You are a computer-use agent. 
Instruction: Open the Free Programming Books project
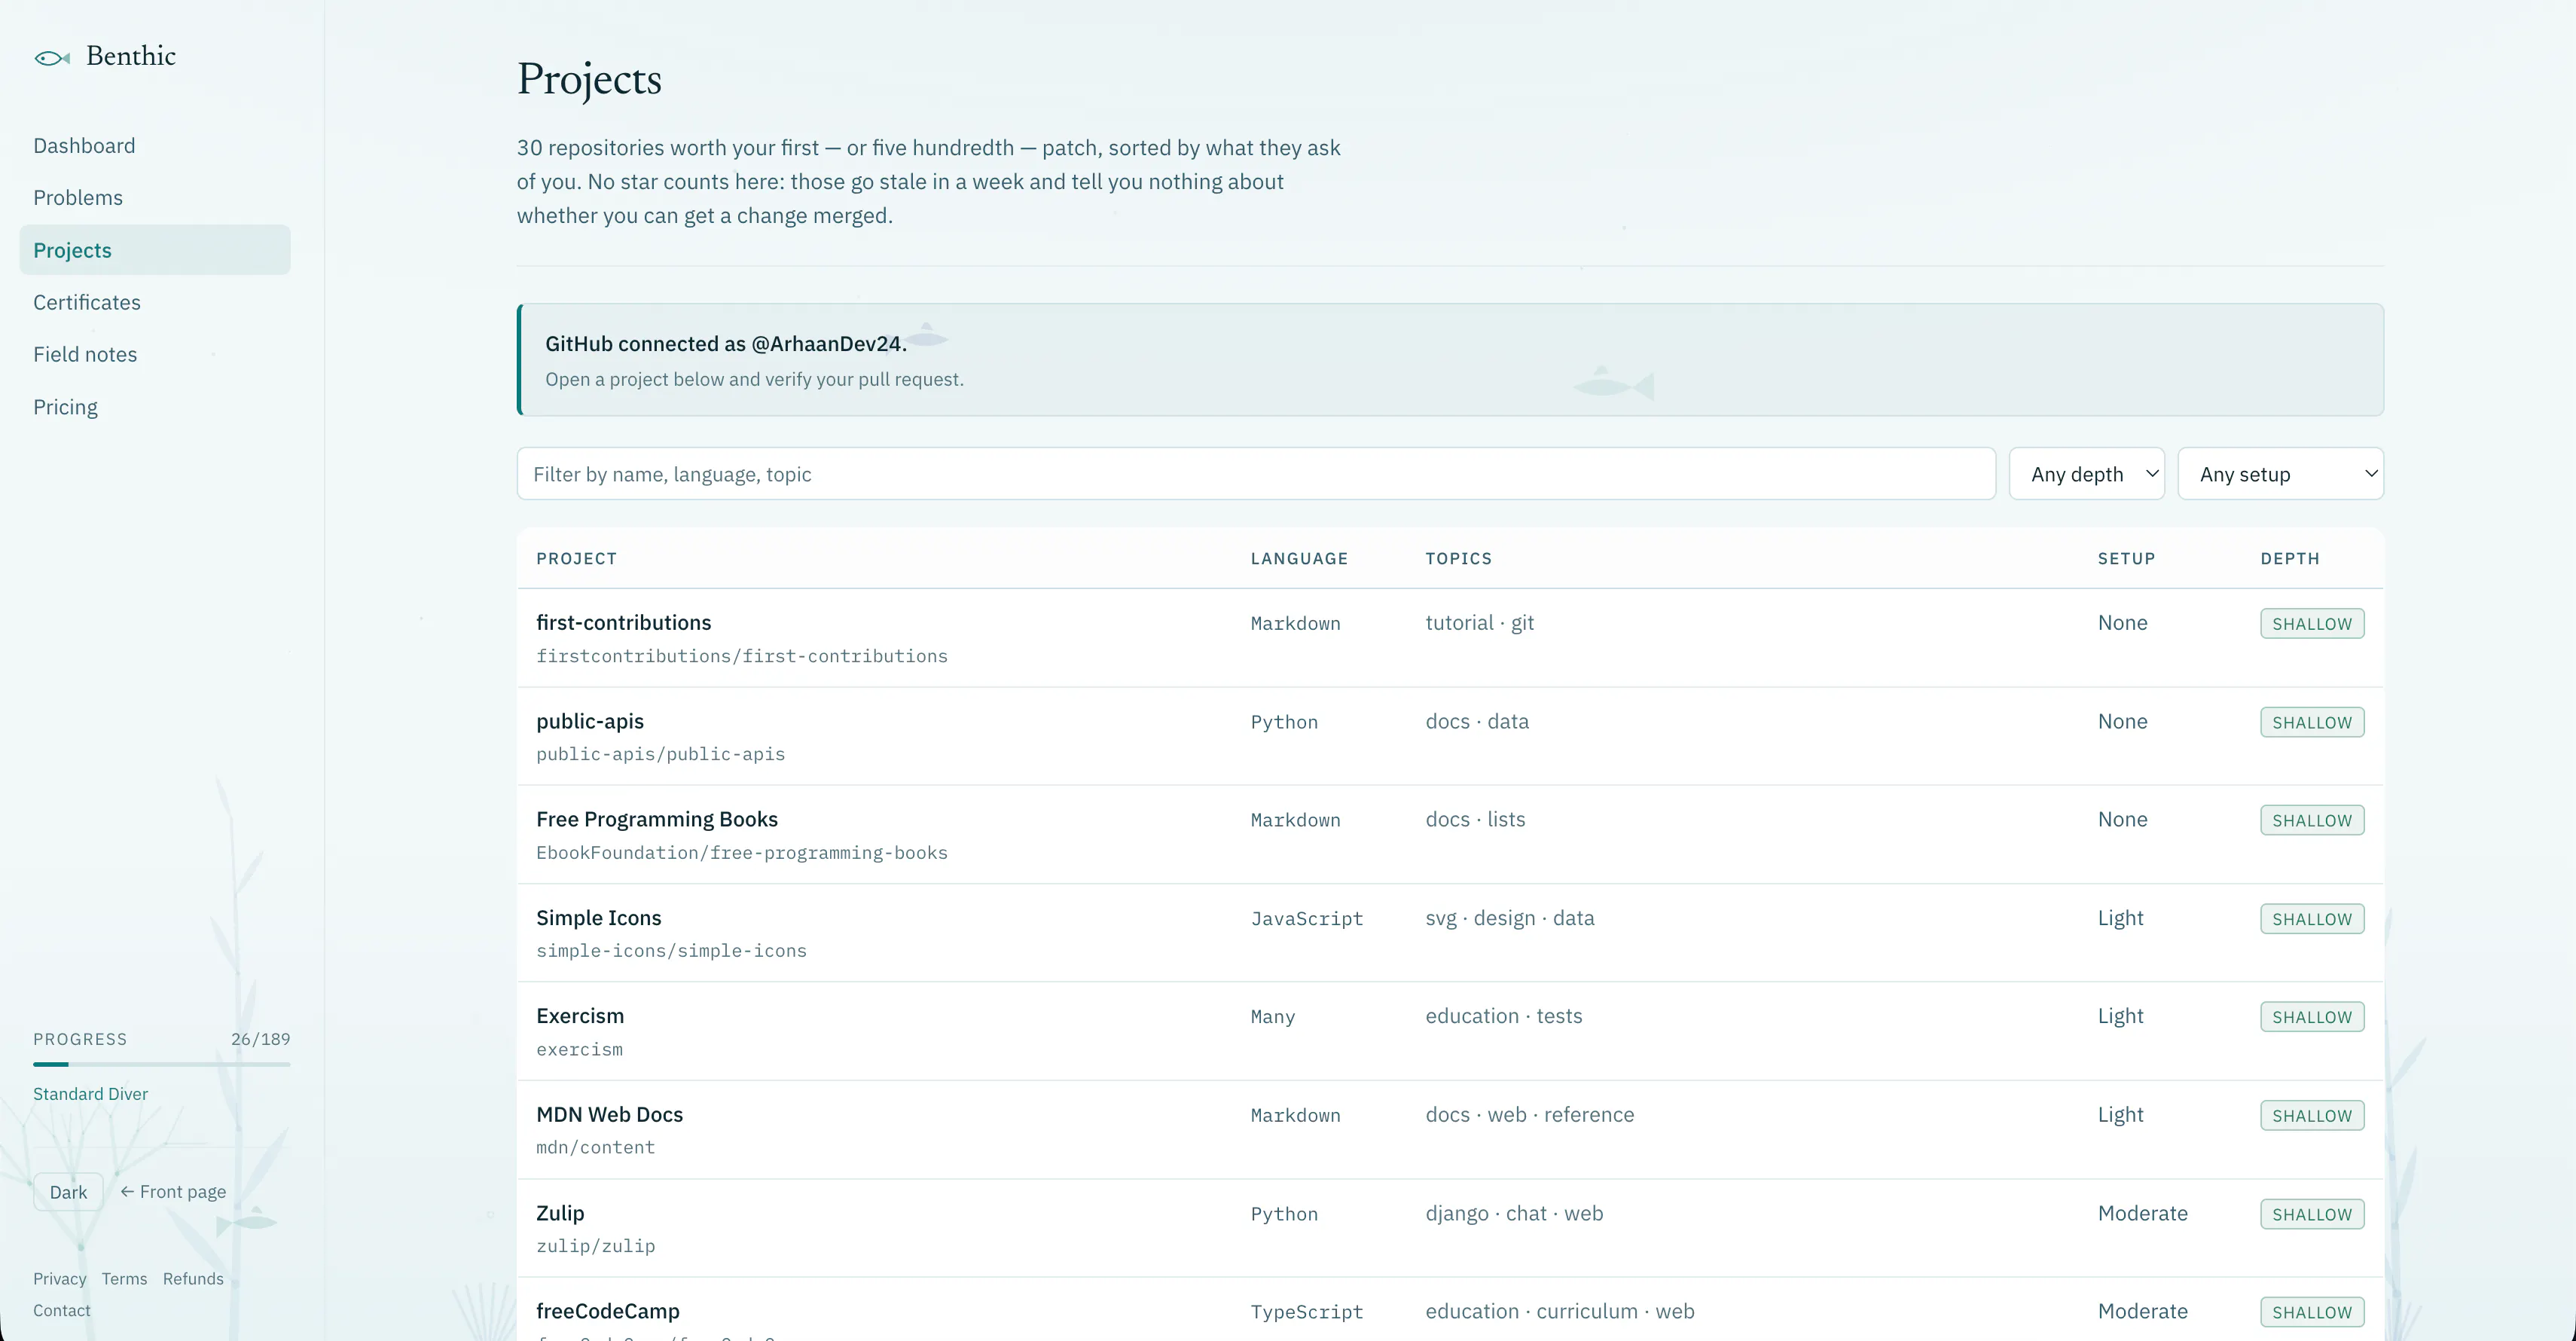[657, 820]
